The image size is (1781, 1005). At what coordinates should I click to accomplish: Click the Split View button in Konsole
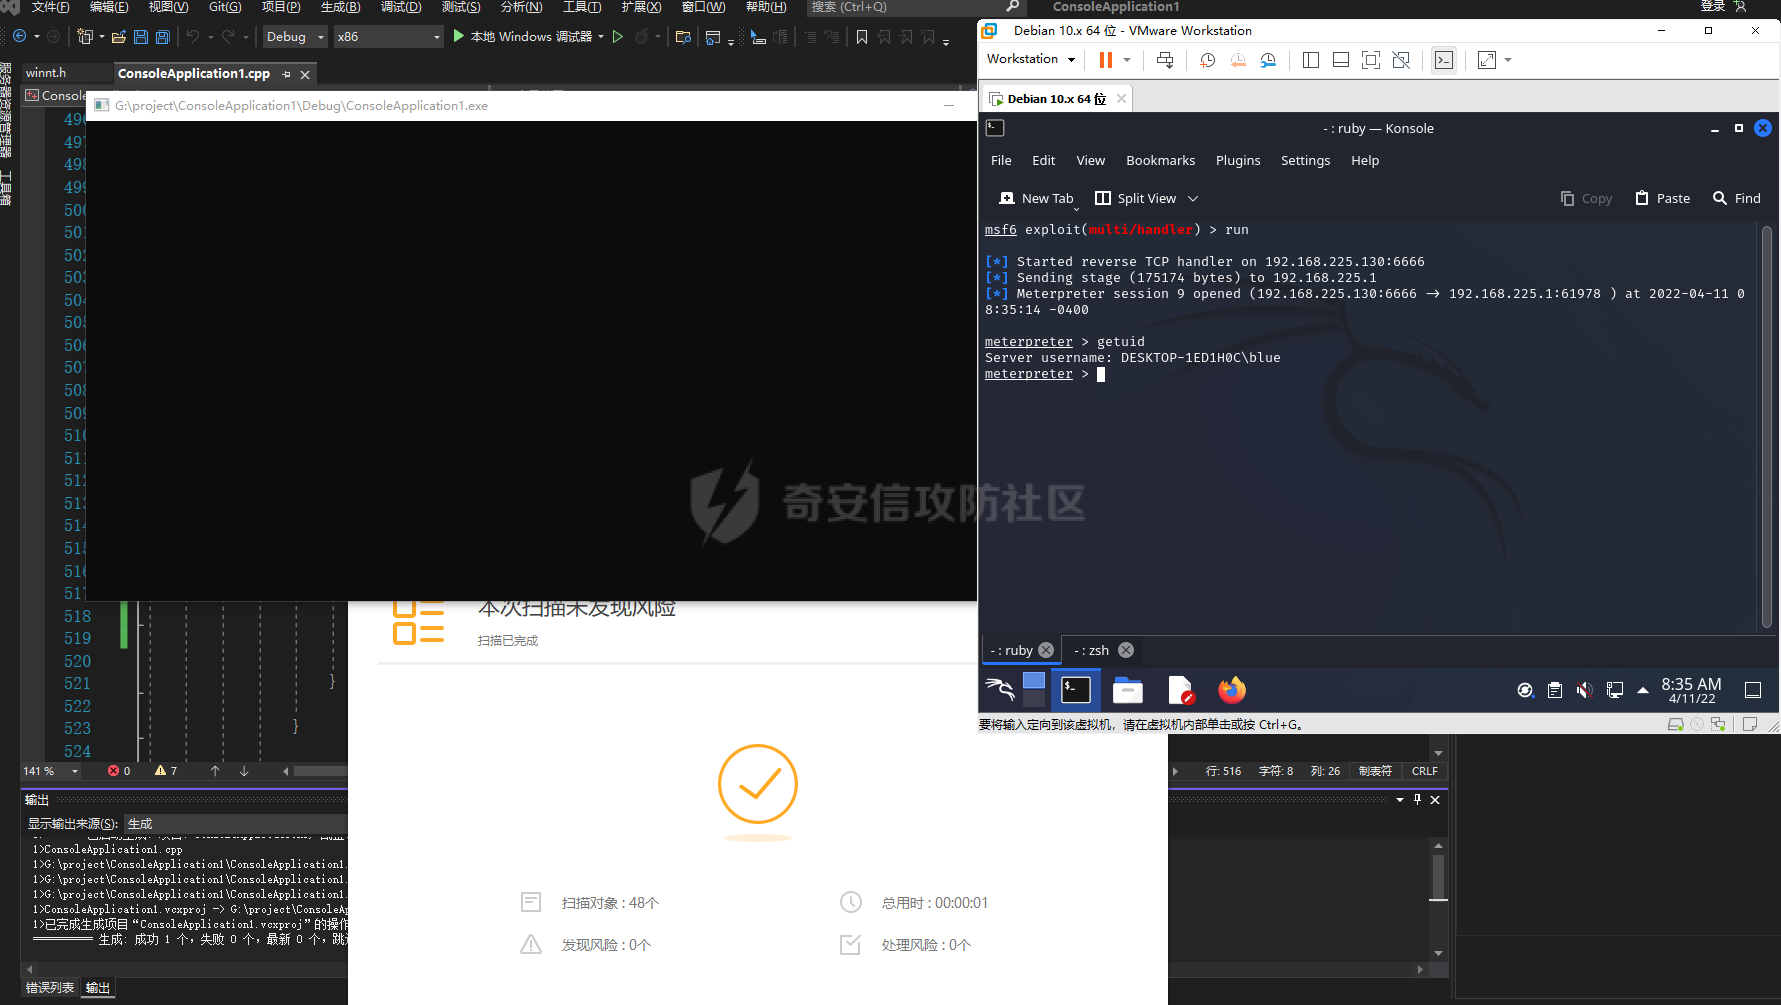1136,199
